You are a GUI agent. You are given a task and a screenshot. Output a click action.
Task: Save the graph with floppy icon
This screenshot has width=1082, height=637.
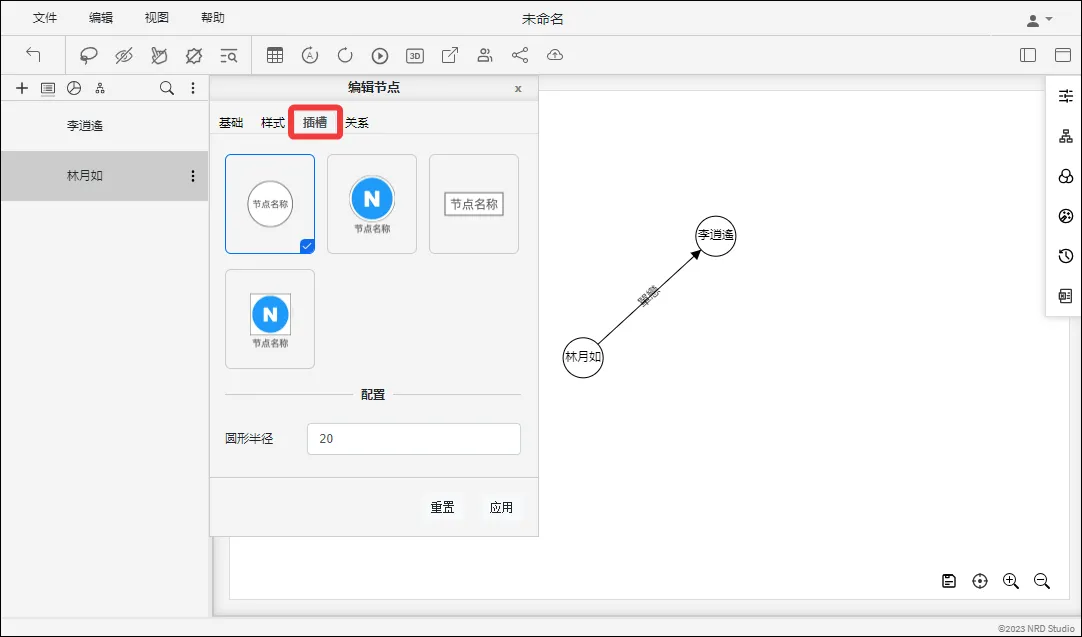click(949, 581)
